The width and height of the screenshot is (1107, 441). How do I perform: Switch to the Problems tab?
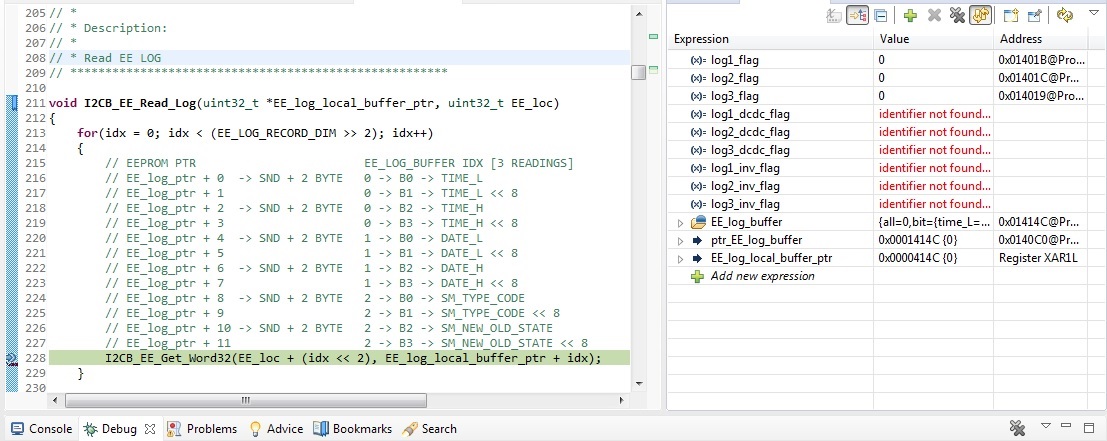[x=203, y=428]
